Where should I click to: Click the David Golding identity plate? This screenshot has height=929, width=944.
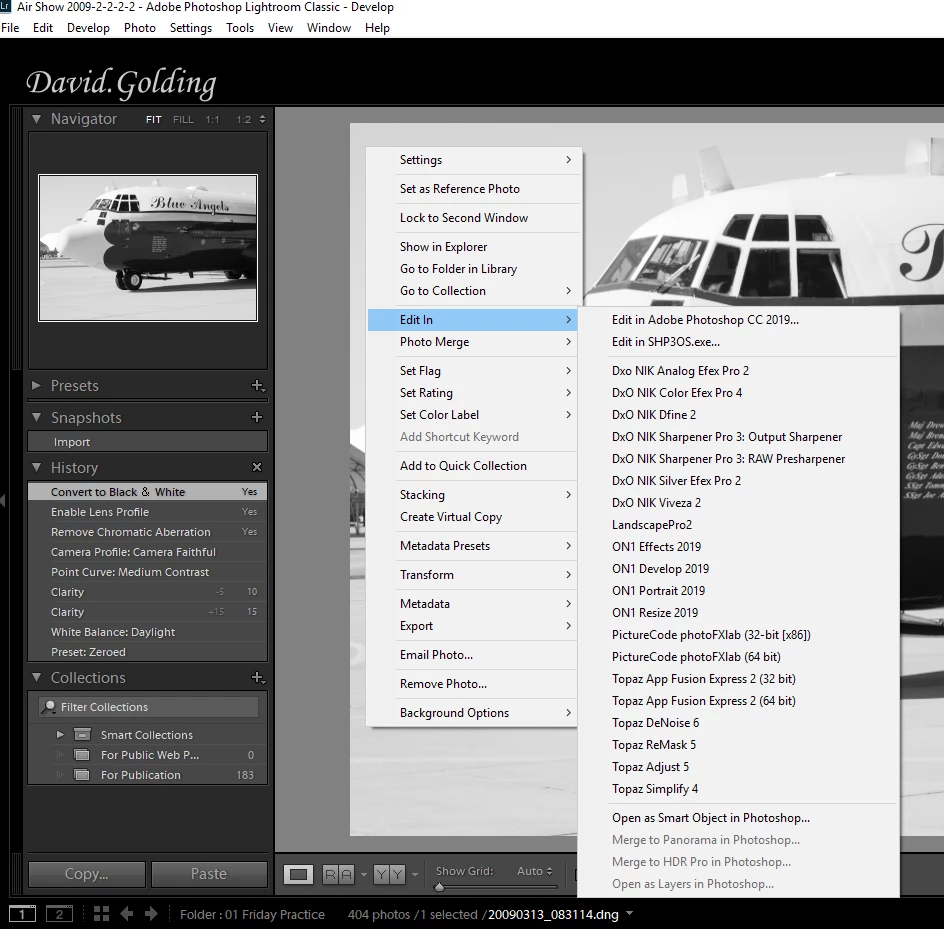point(121,83)
